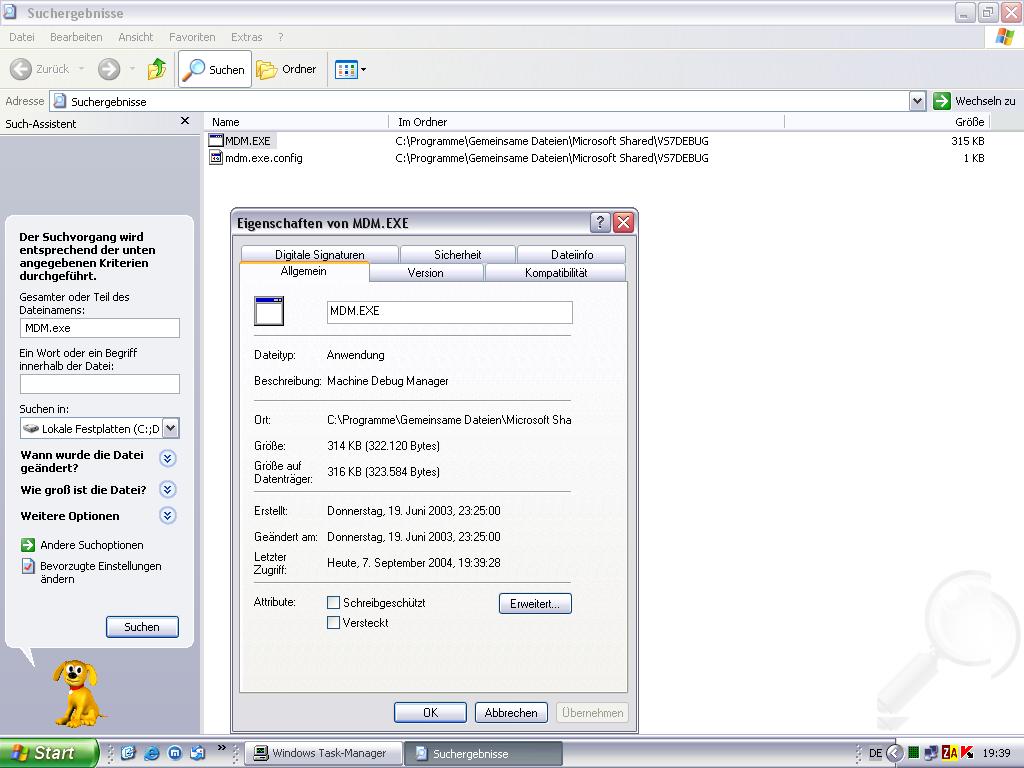
Task: Sort results by Im Ordner column header
Action: point(587,121)
